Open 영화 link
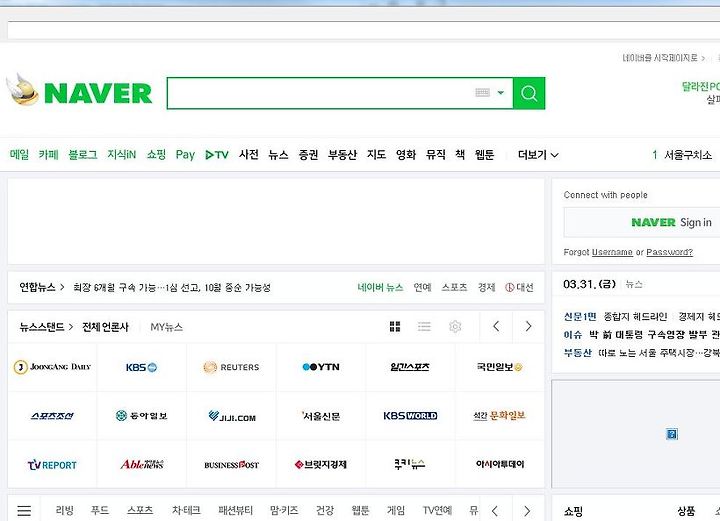Image resolution: width=720 pixels, height=521 pixels. (406, 155)
